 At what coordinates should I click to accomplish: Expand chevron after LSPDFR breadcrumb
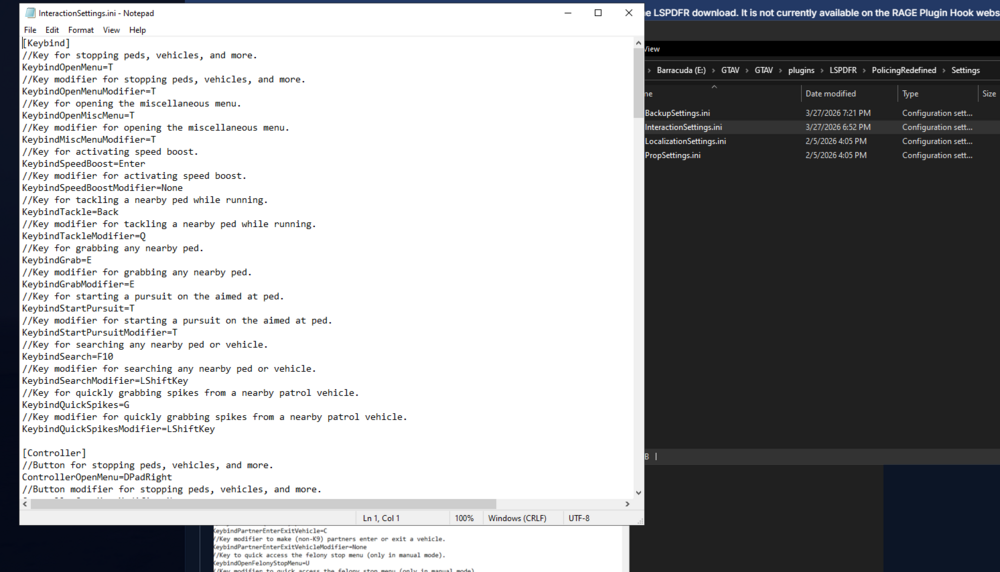(x=864, y=70)
